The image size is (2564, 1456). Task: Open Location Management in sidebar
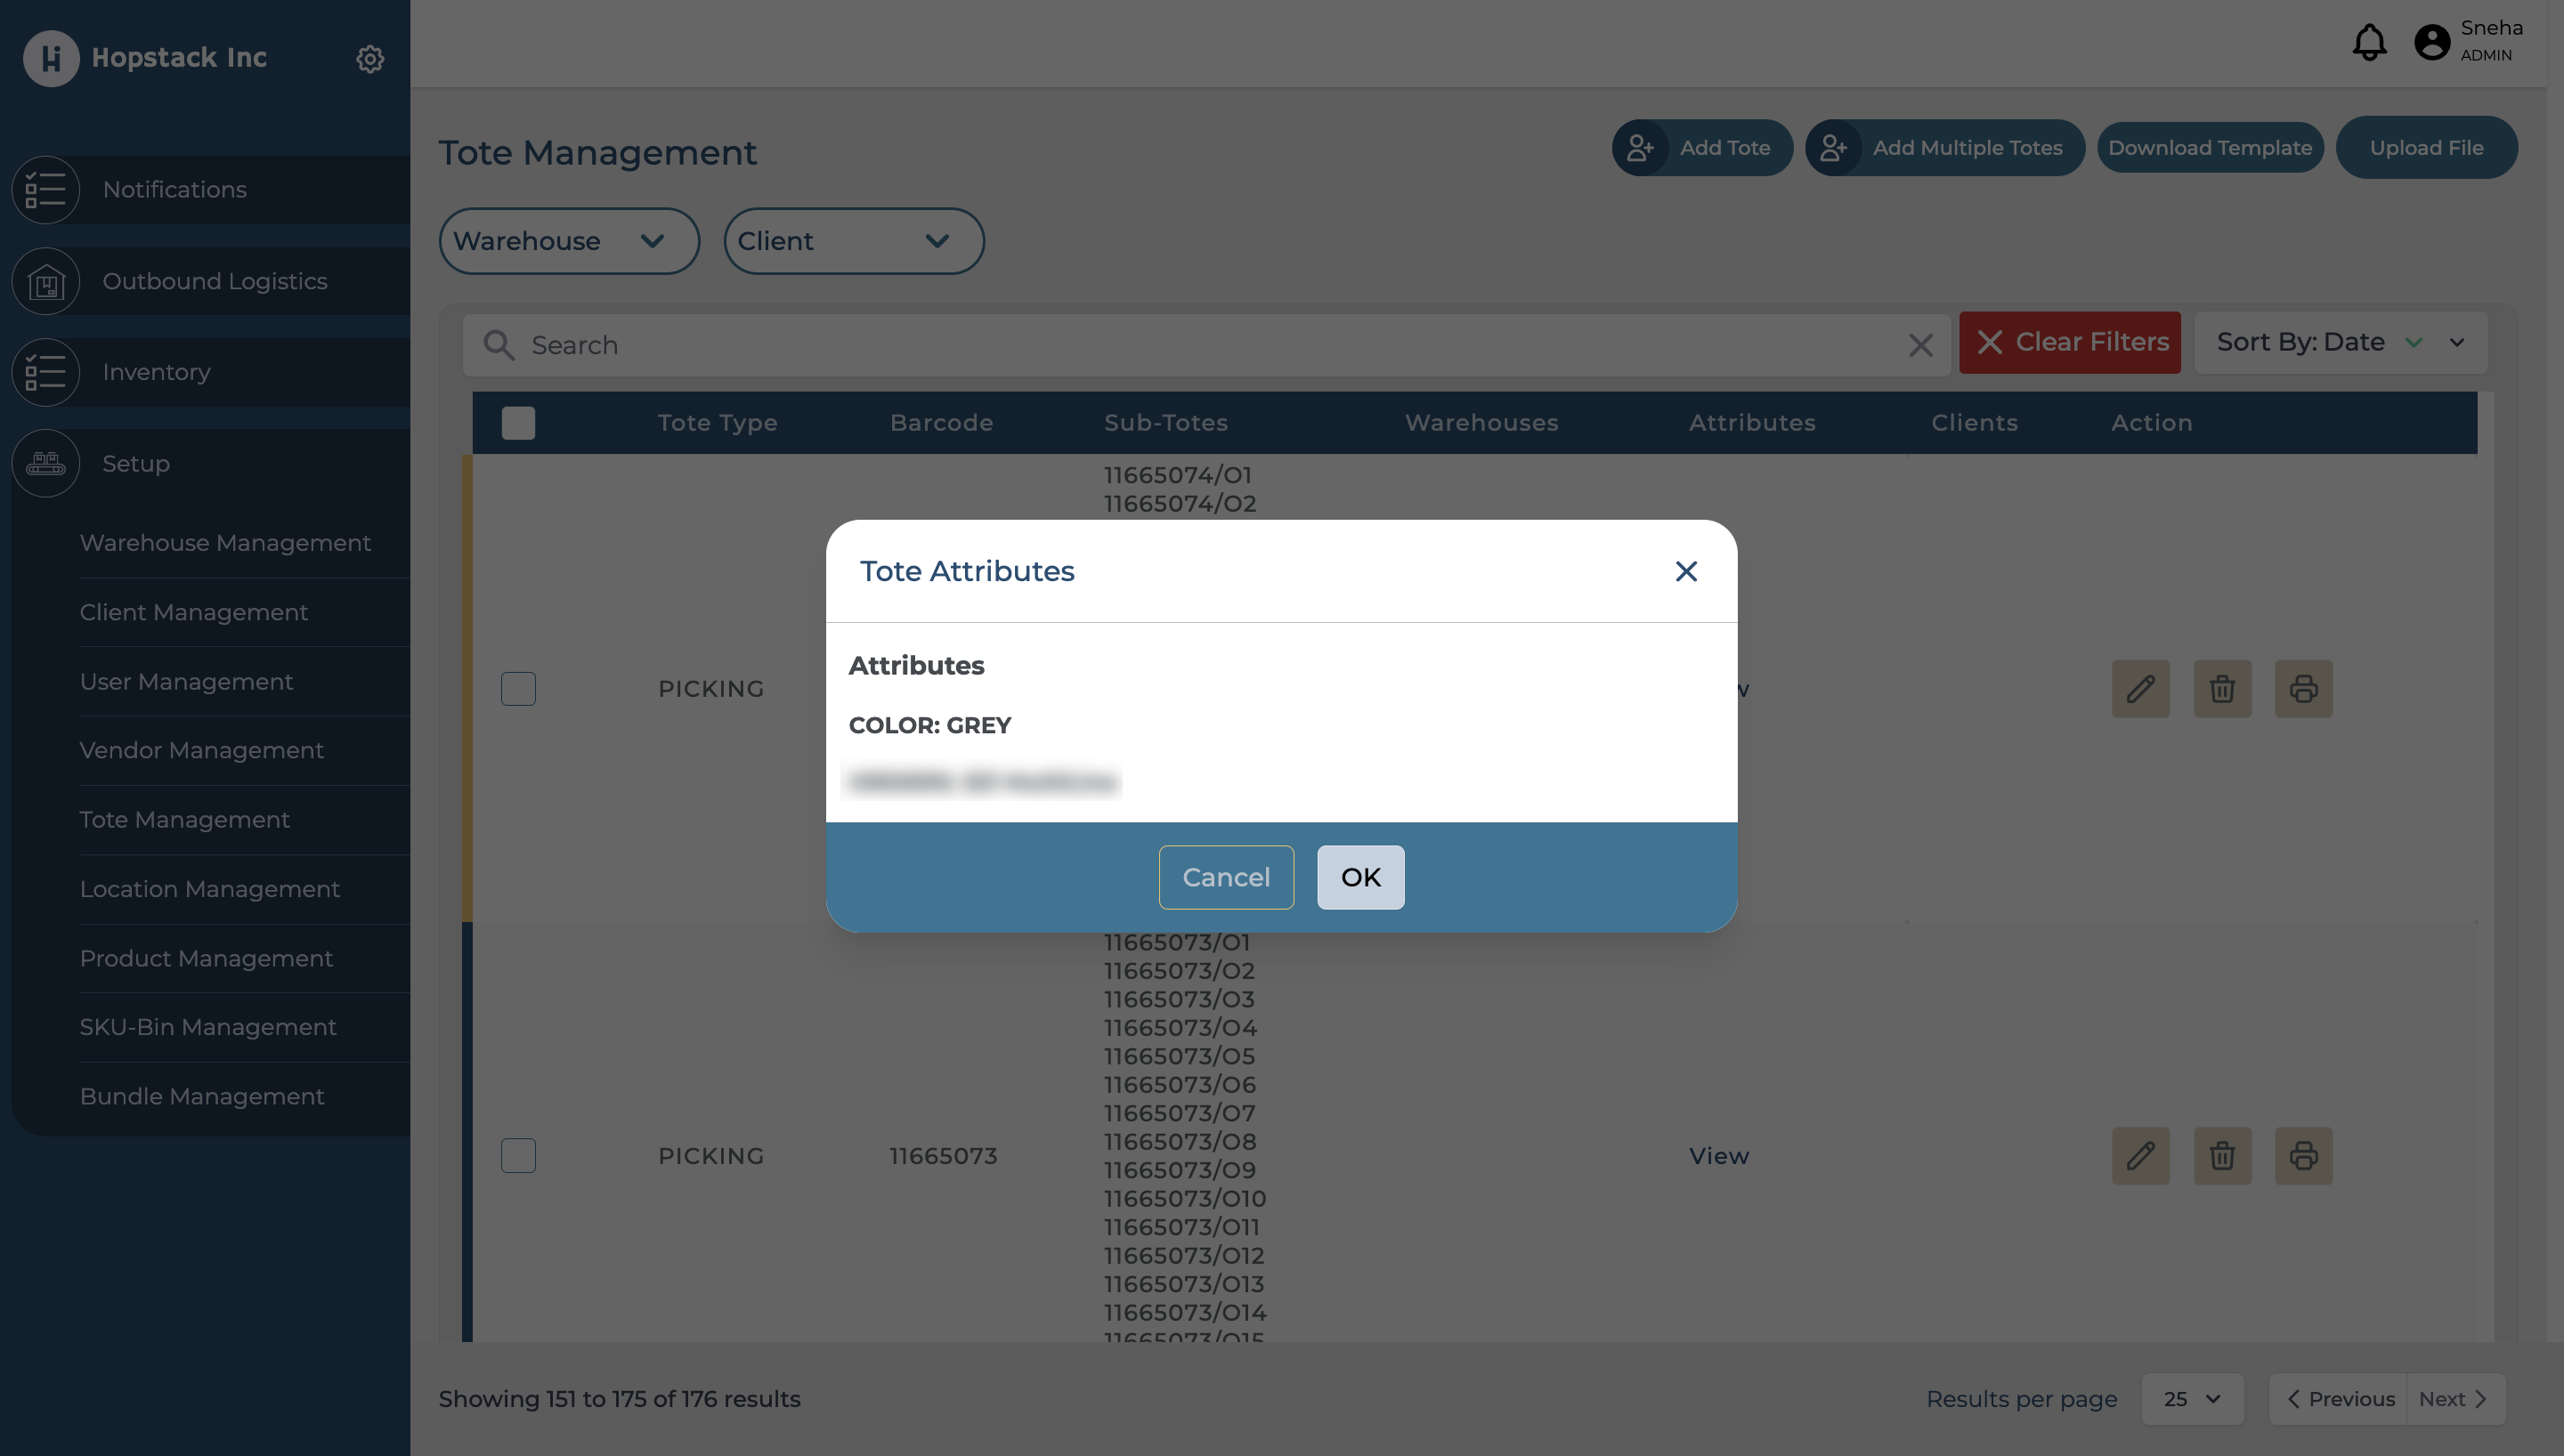pos(210,889)
